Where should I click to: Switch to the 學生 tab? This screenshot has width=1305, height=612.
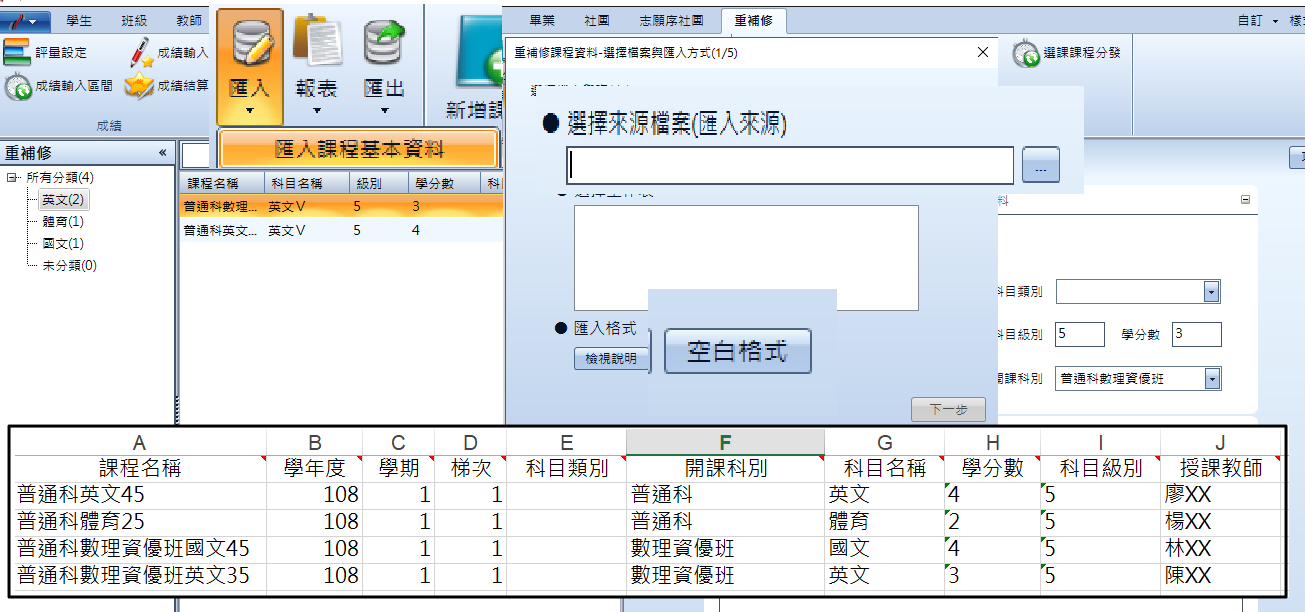[x=80, y=20]
